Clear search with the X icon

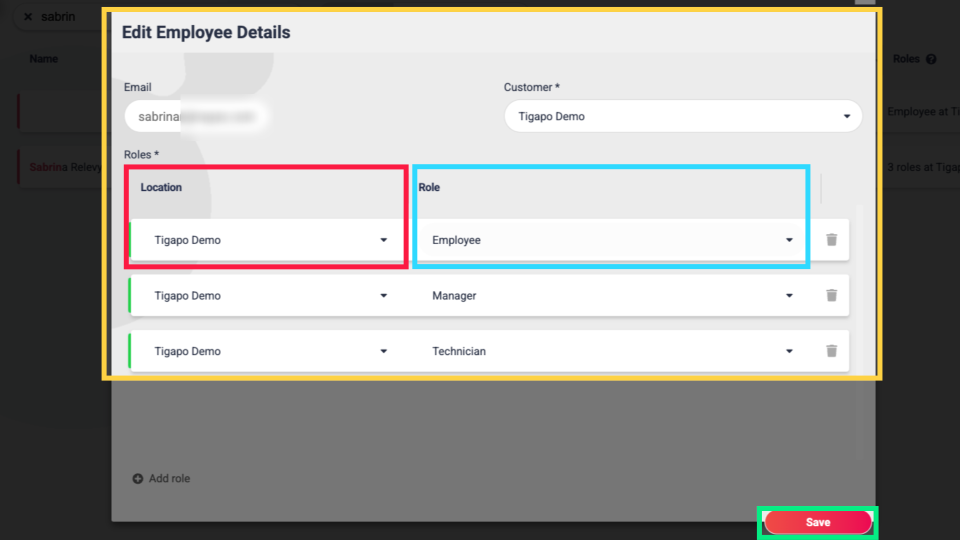point(28,17)
